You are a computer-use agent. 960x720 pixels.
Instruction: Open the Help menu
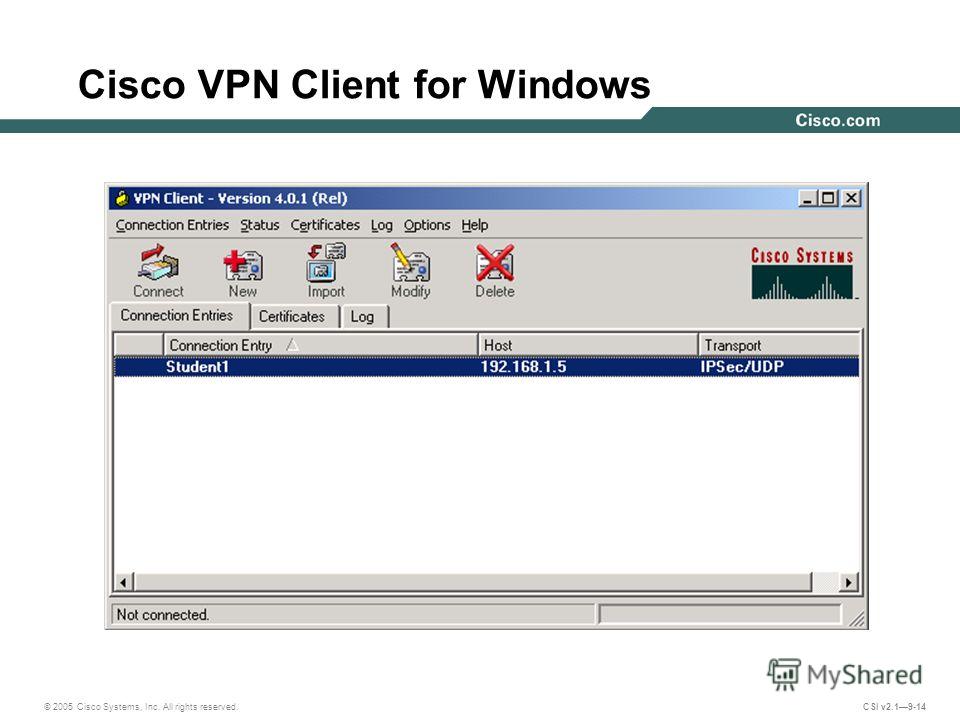click(x=474, y=225)
